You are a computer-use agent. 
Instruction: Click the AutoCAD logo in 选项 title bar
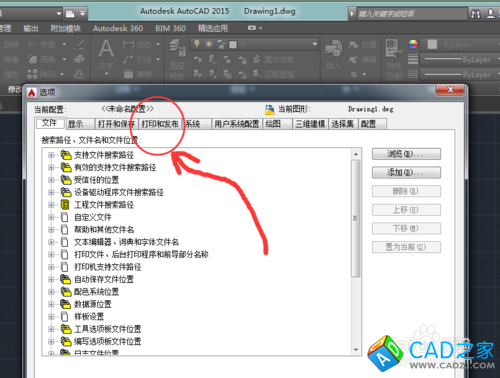point(32,92)
